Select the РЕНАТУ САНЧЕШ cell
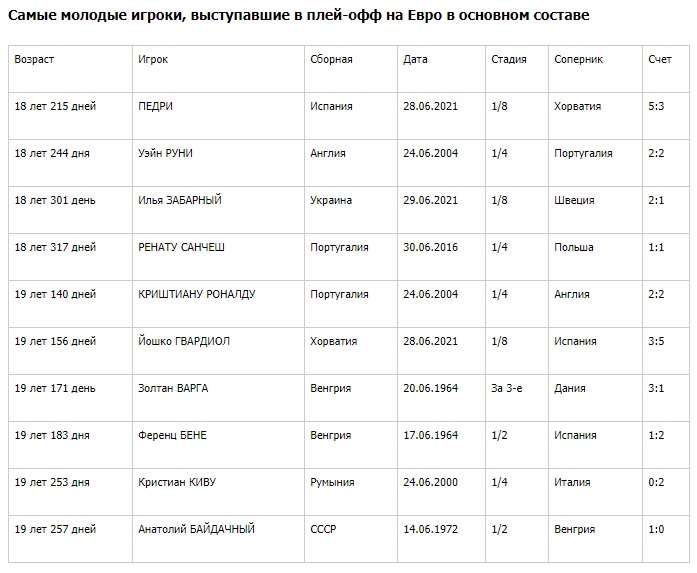 [x=183, y=248]
